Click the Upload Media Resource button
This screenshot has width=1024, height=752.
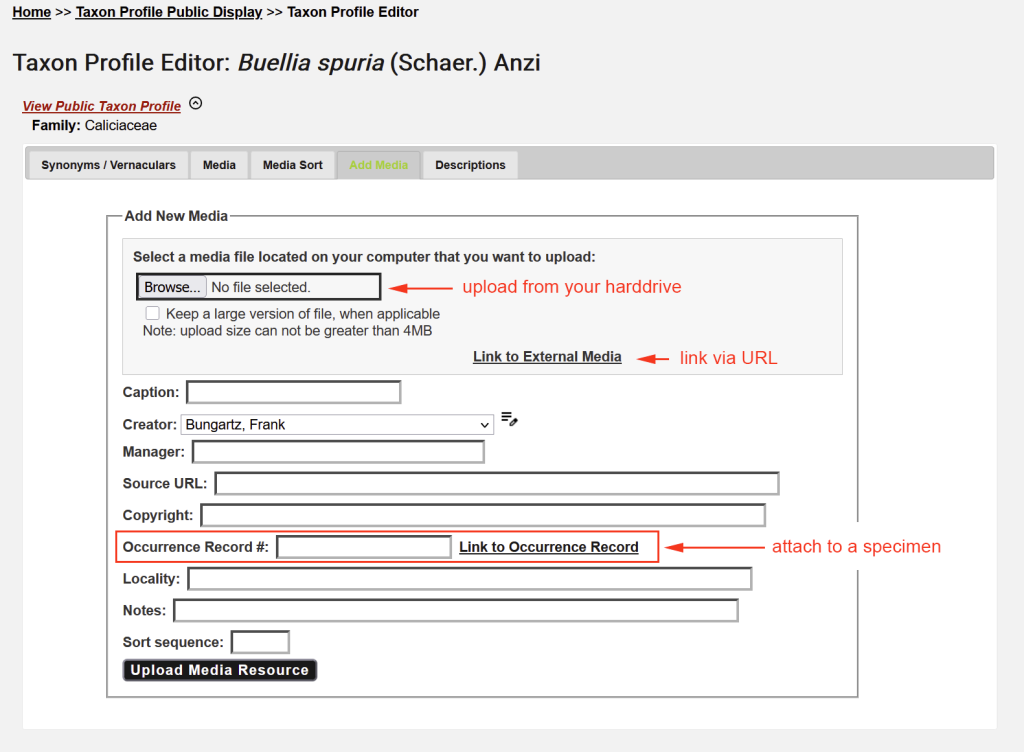pyautogui.click(x=220, y=670)
